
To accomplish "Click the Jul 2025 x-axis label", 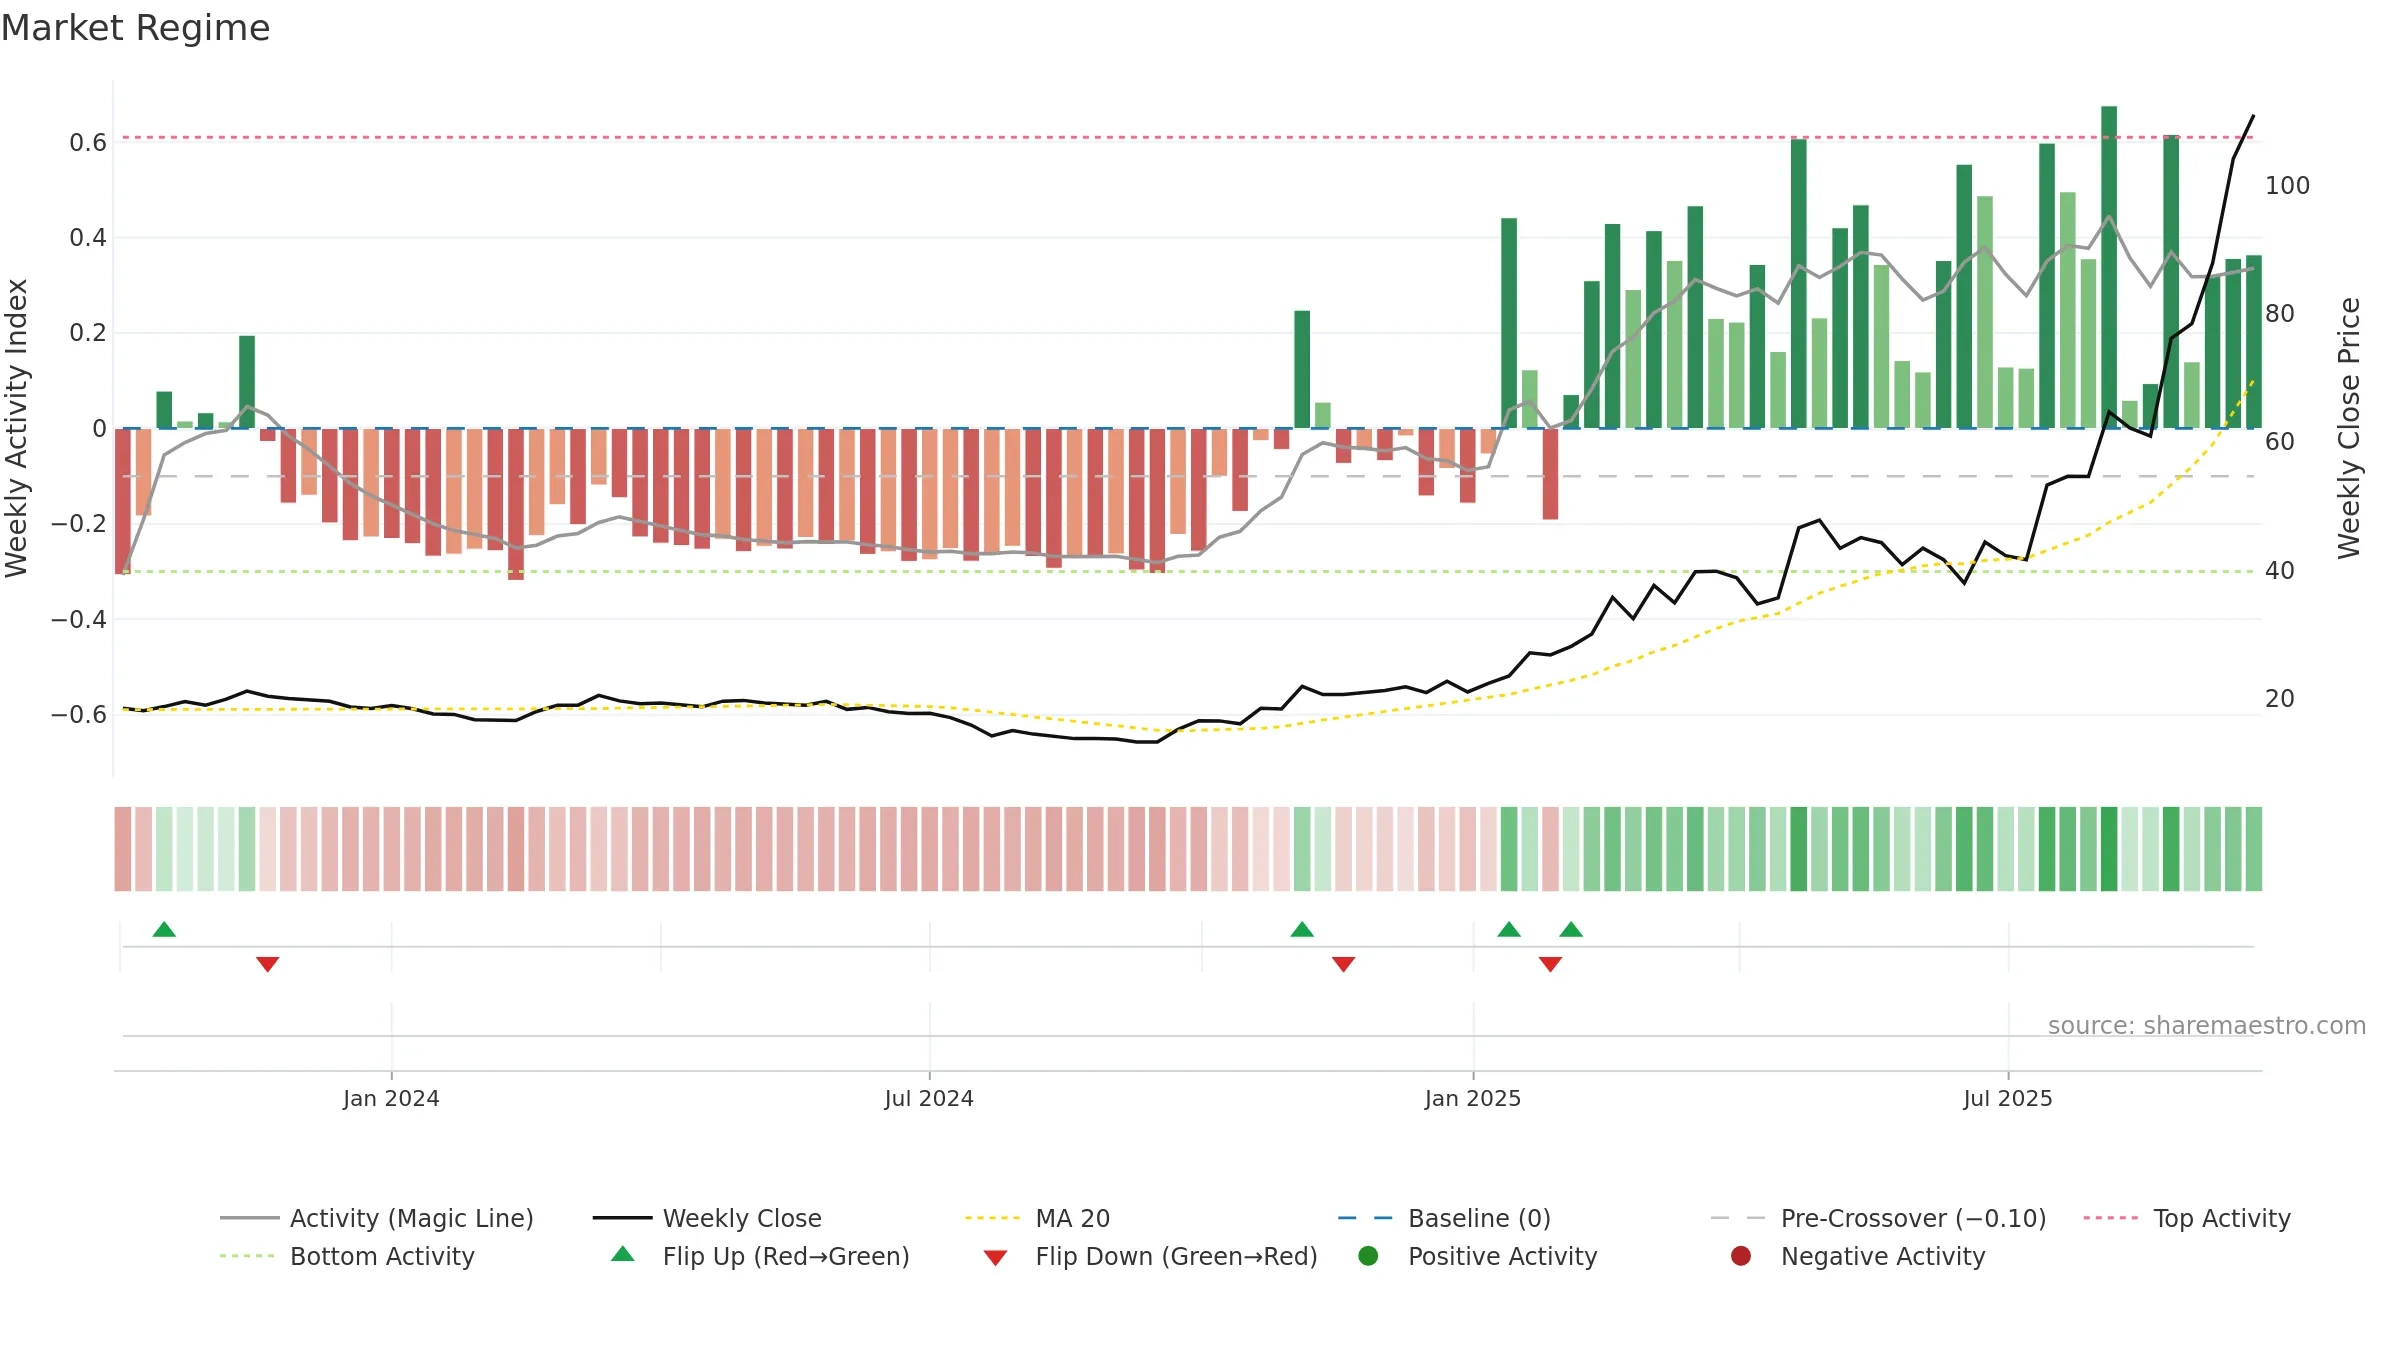I will click(2008, 1098).
